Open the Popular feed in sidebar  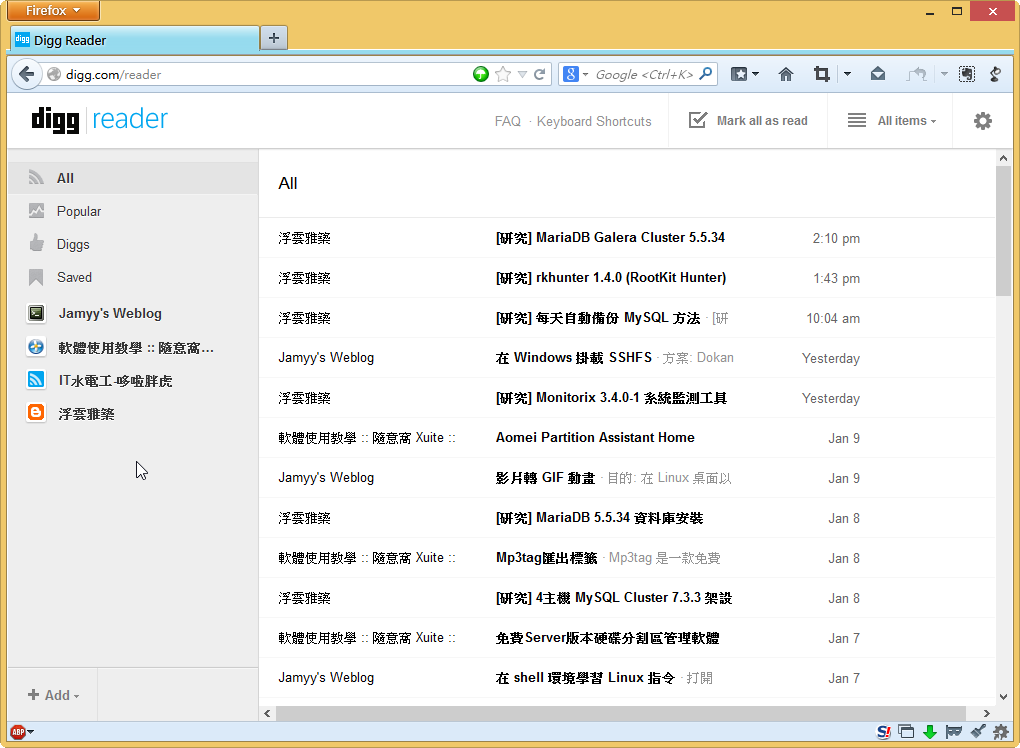[133, 211]
